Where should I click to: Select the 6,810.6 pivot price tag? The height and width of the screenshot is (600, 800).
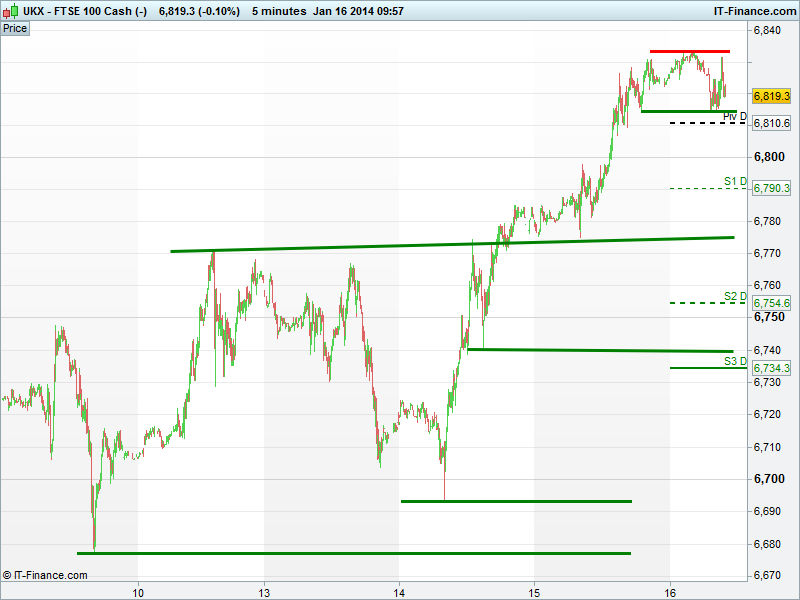771,123
